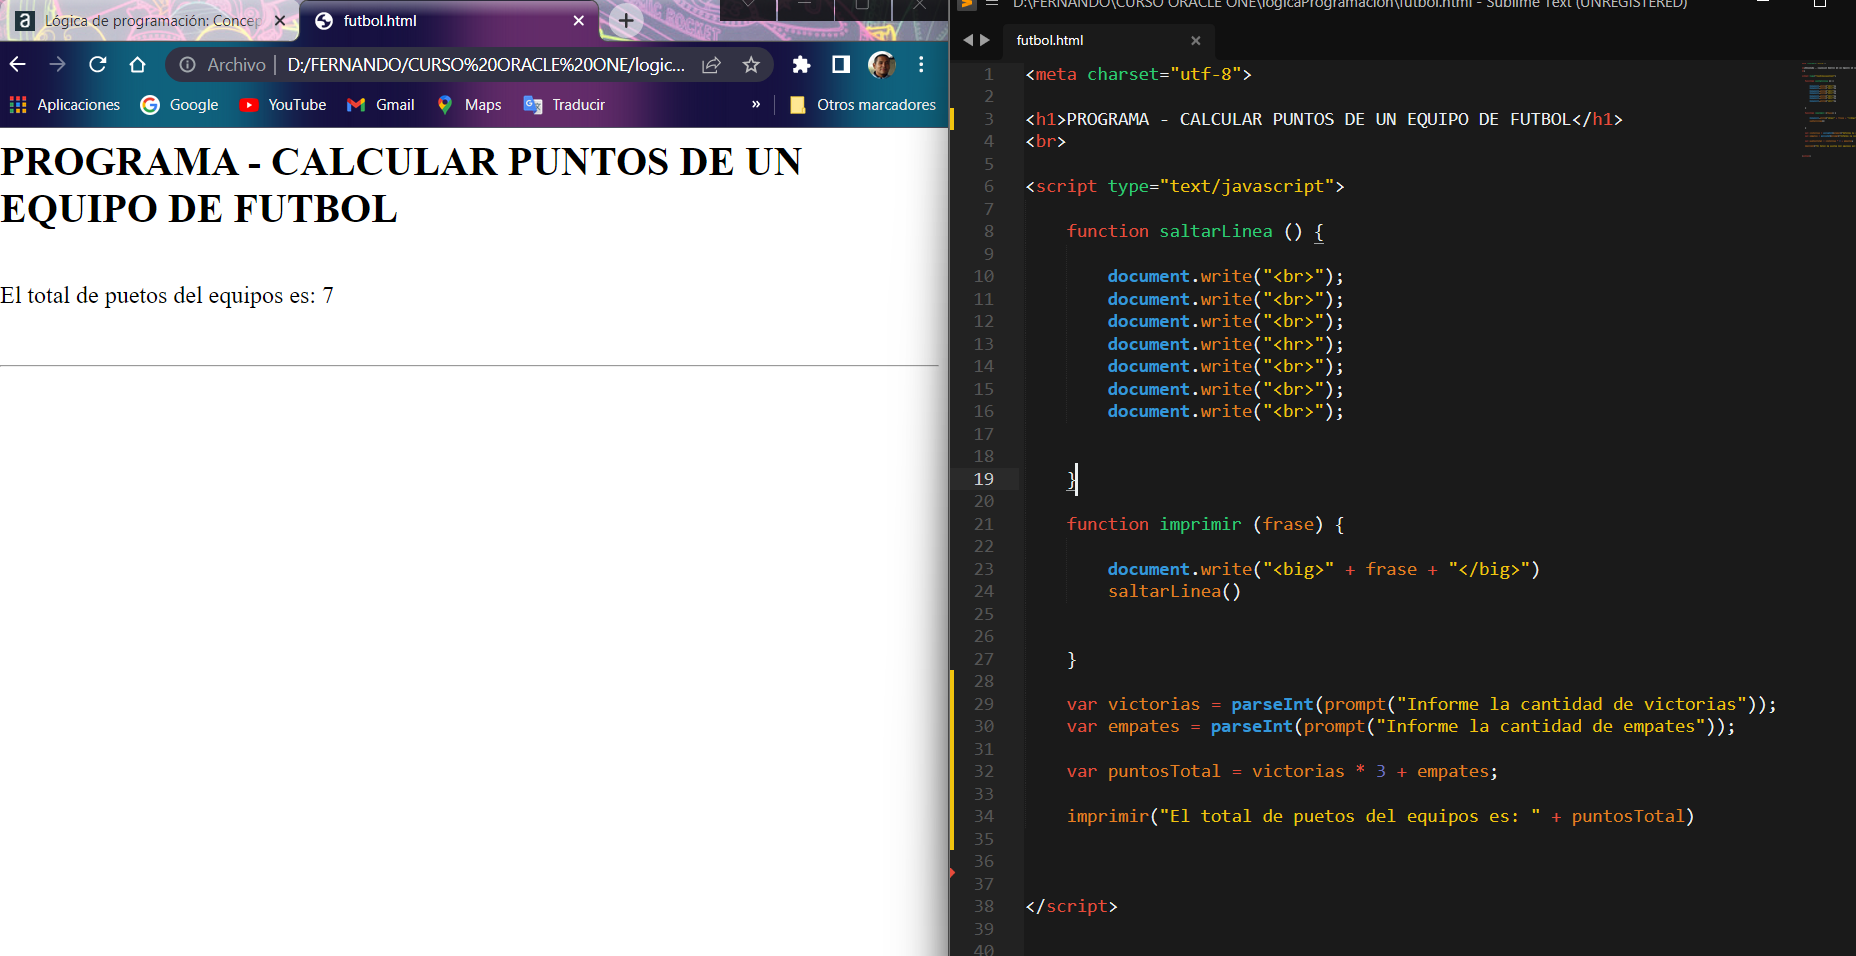The width and height of the screenshot is (1856, 956).
Task: Open Chrome three-dot menu
Action: tap(921, 65)
